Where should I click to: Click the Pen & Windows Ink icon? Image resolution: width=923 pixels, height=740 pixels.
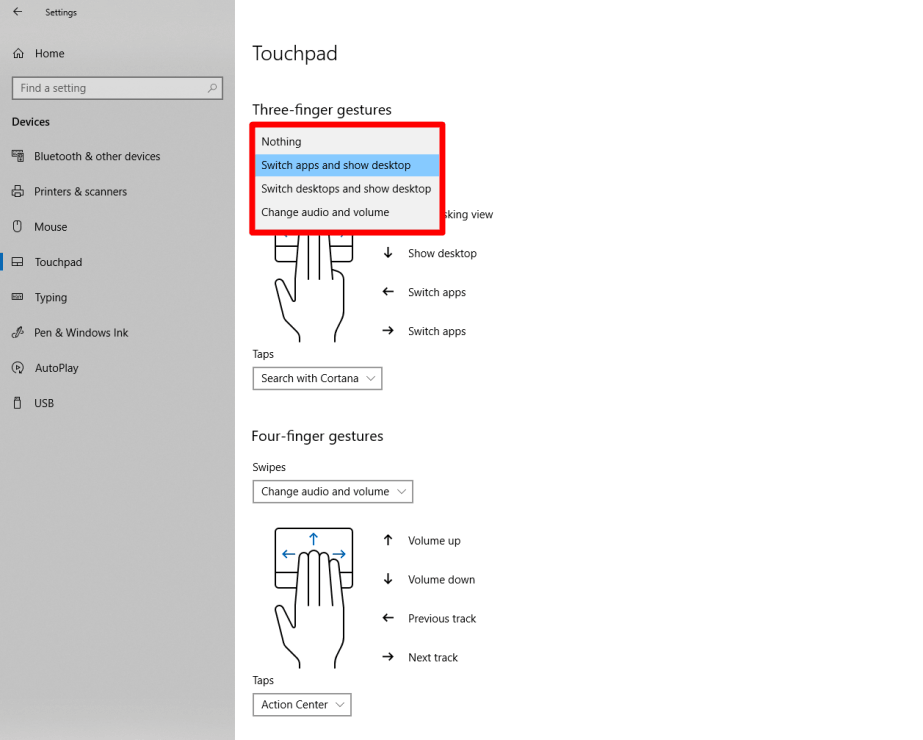(x=18, y=333)
